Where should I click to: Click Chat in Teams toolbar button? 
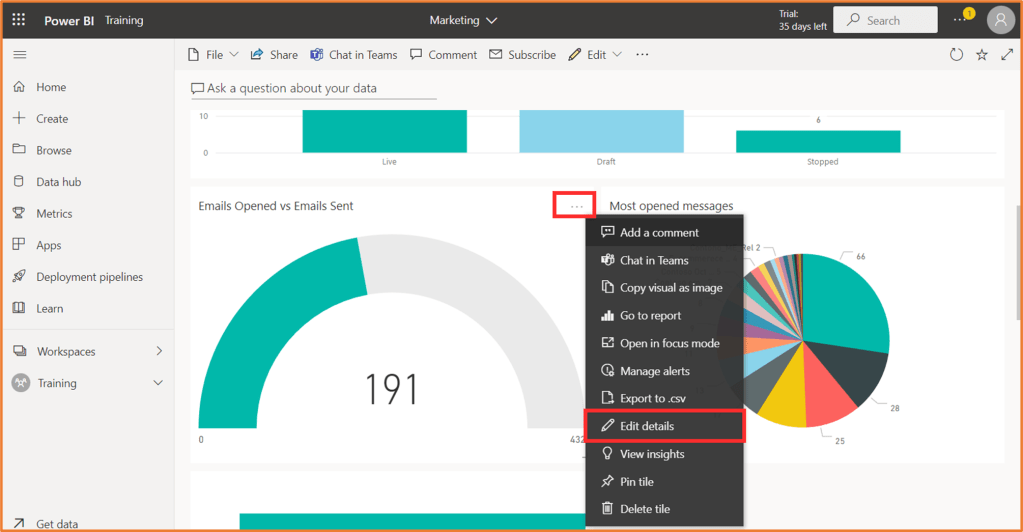354,55
